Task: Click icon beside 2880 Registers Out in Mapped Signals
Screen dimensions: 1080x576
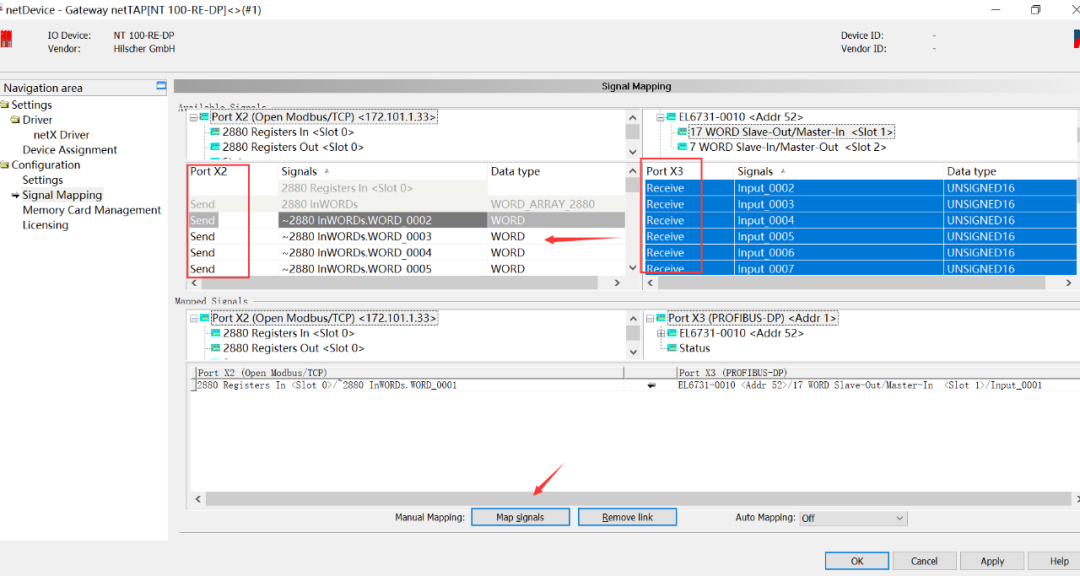Action: pos(216,348)
